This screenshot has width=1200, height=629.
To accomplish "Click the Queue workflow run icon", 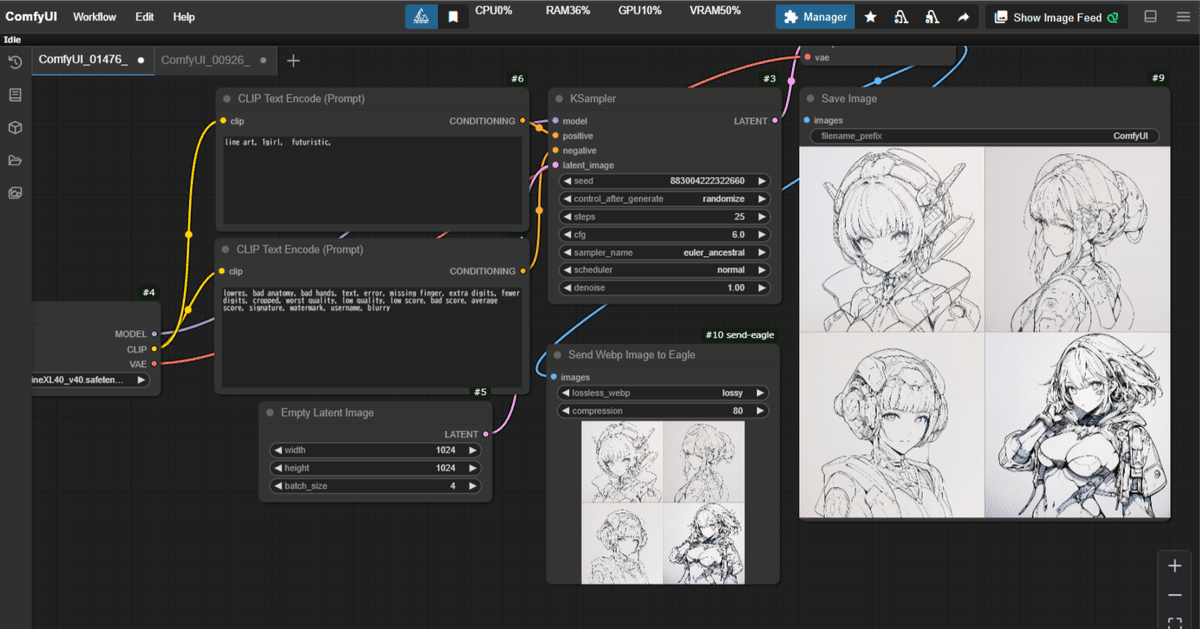I will point(420,16).
